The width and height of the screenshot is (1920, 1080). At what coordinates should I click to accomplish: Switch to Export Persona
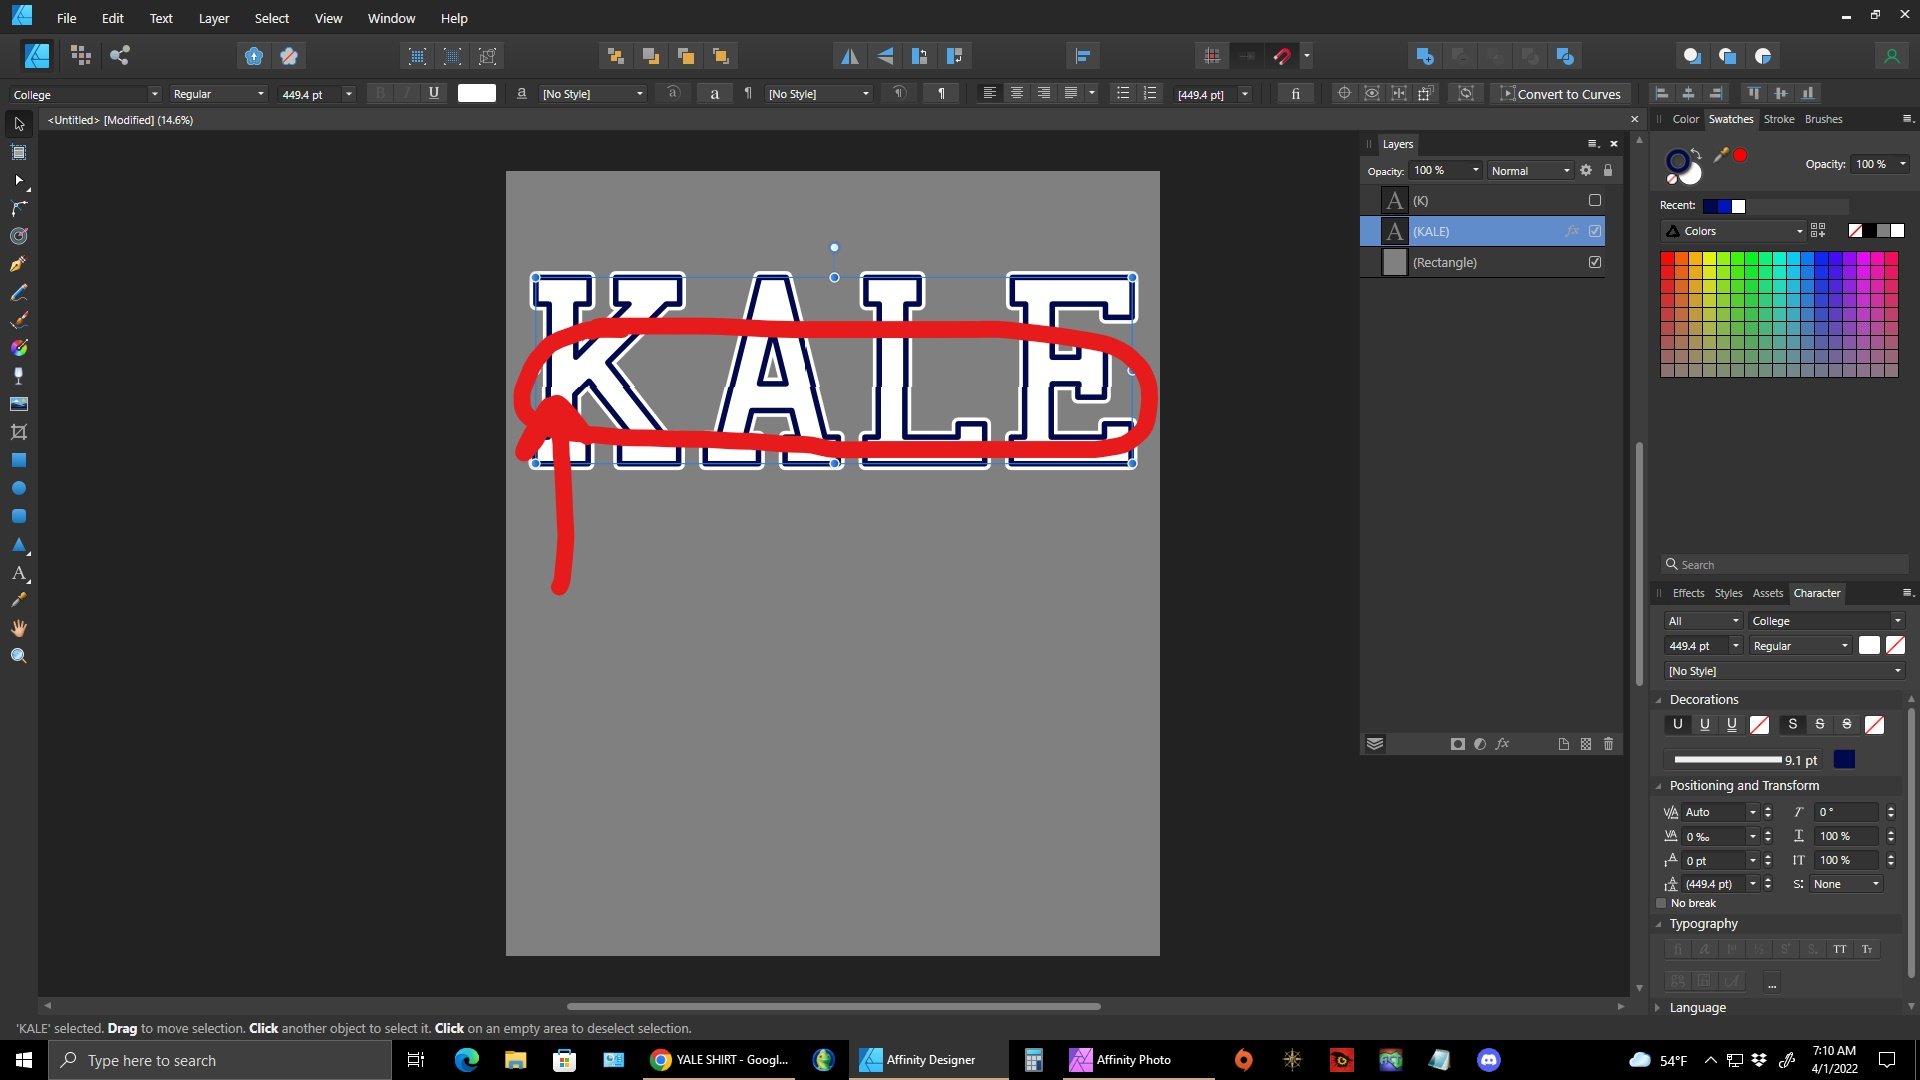point(120,56)
